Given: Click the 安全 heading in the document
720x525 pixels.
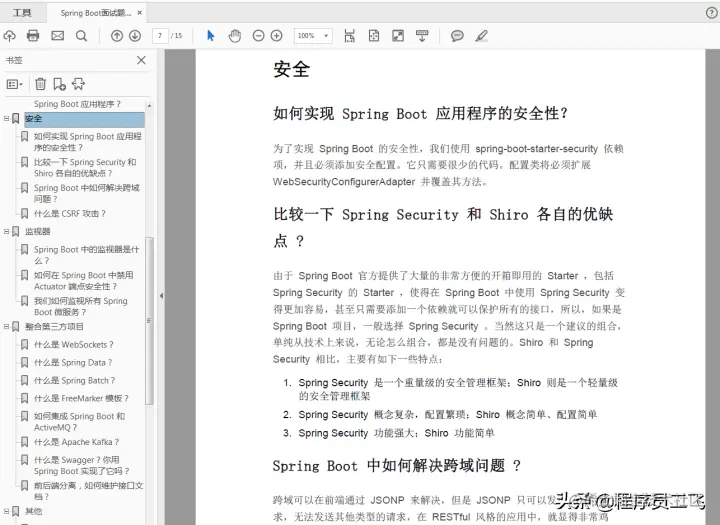Looking at the screenshot, I should [x=292, y=70].
